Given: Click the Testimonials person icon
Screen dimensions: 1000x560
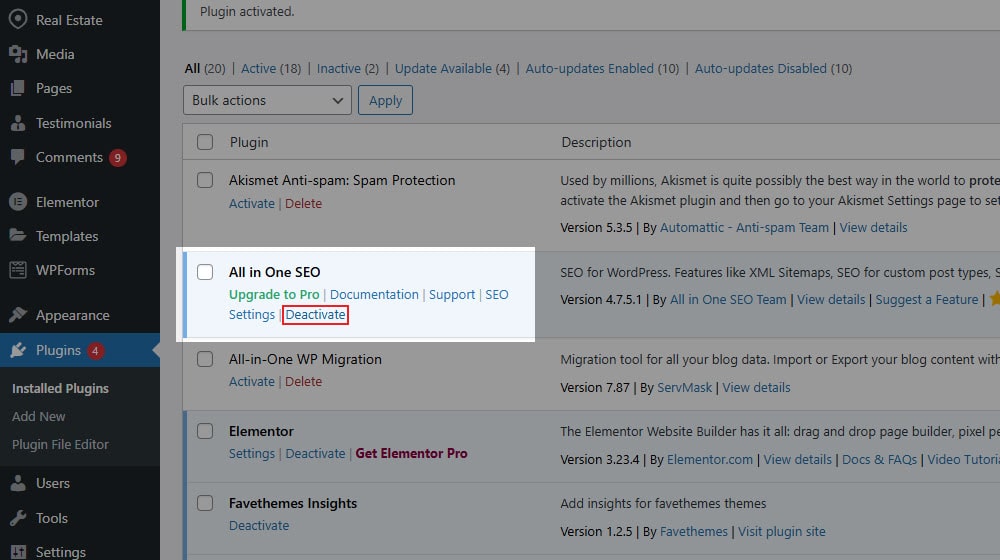Looking at the screenshot, I should pos(18,123).
